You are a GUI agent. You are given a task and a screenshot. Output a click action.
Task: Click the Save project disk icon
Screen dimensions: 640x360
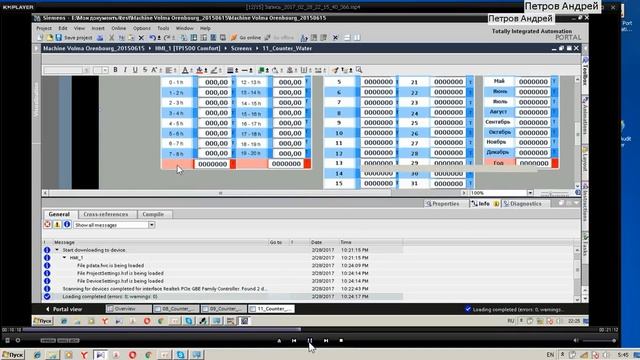59,38
